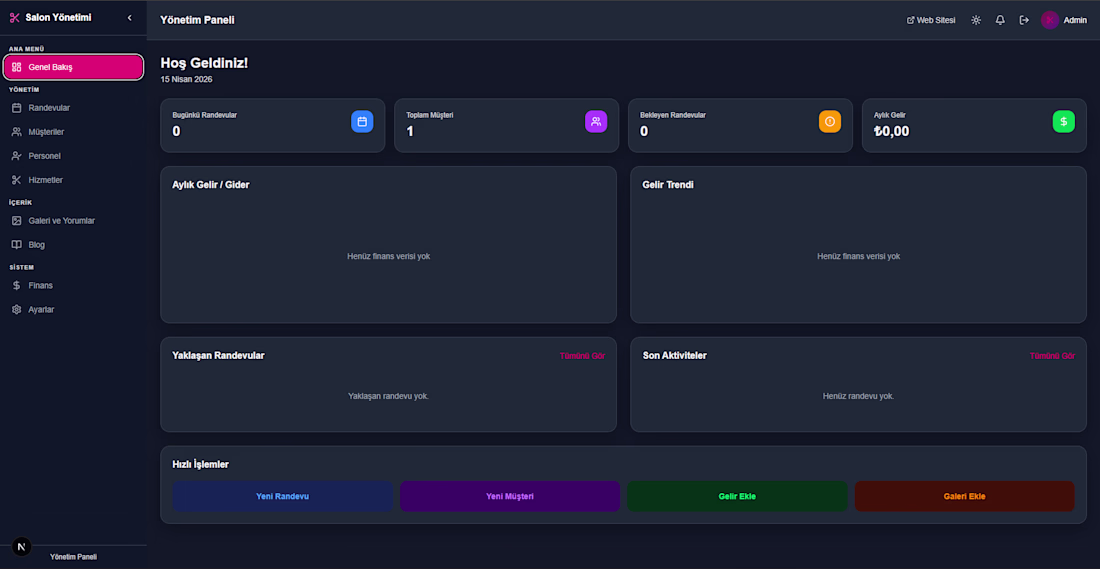
Task: Click the Admin username label
Action: point(1075,20)
